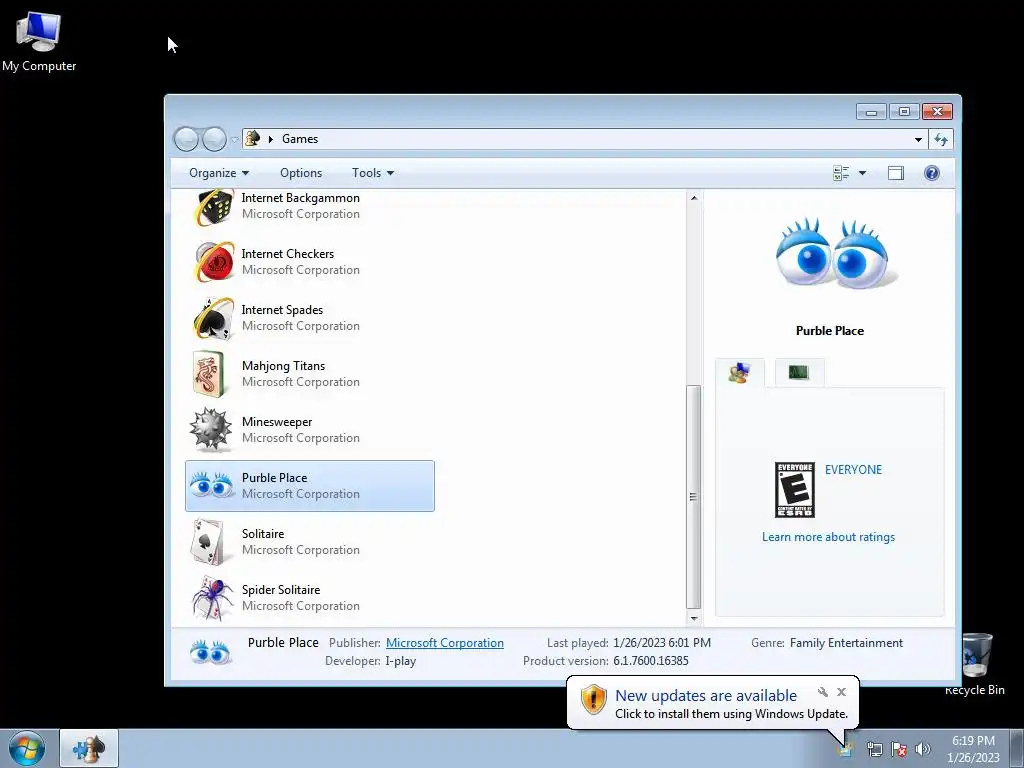Expand the breadcrumb arrow before Games

coord(270,139)
